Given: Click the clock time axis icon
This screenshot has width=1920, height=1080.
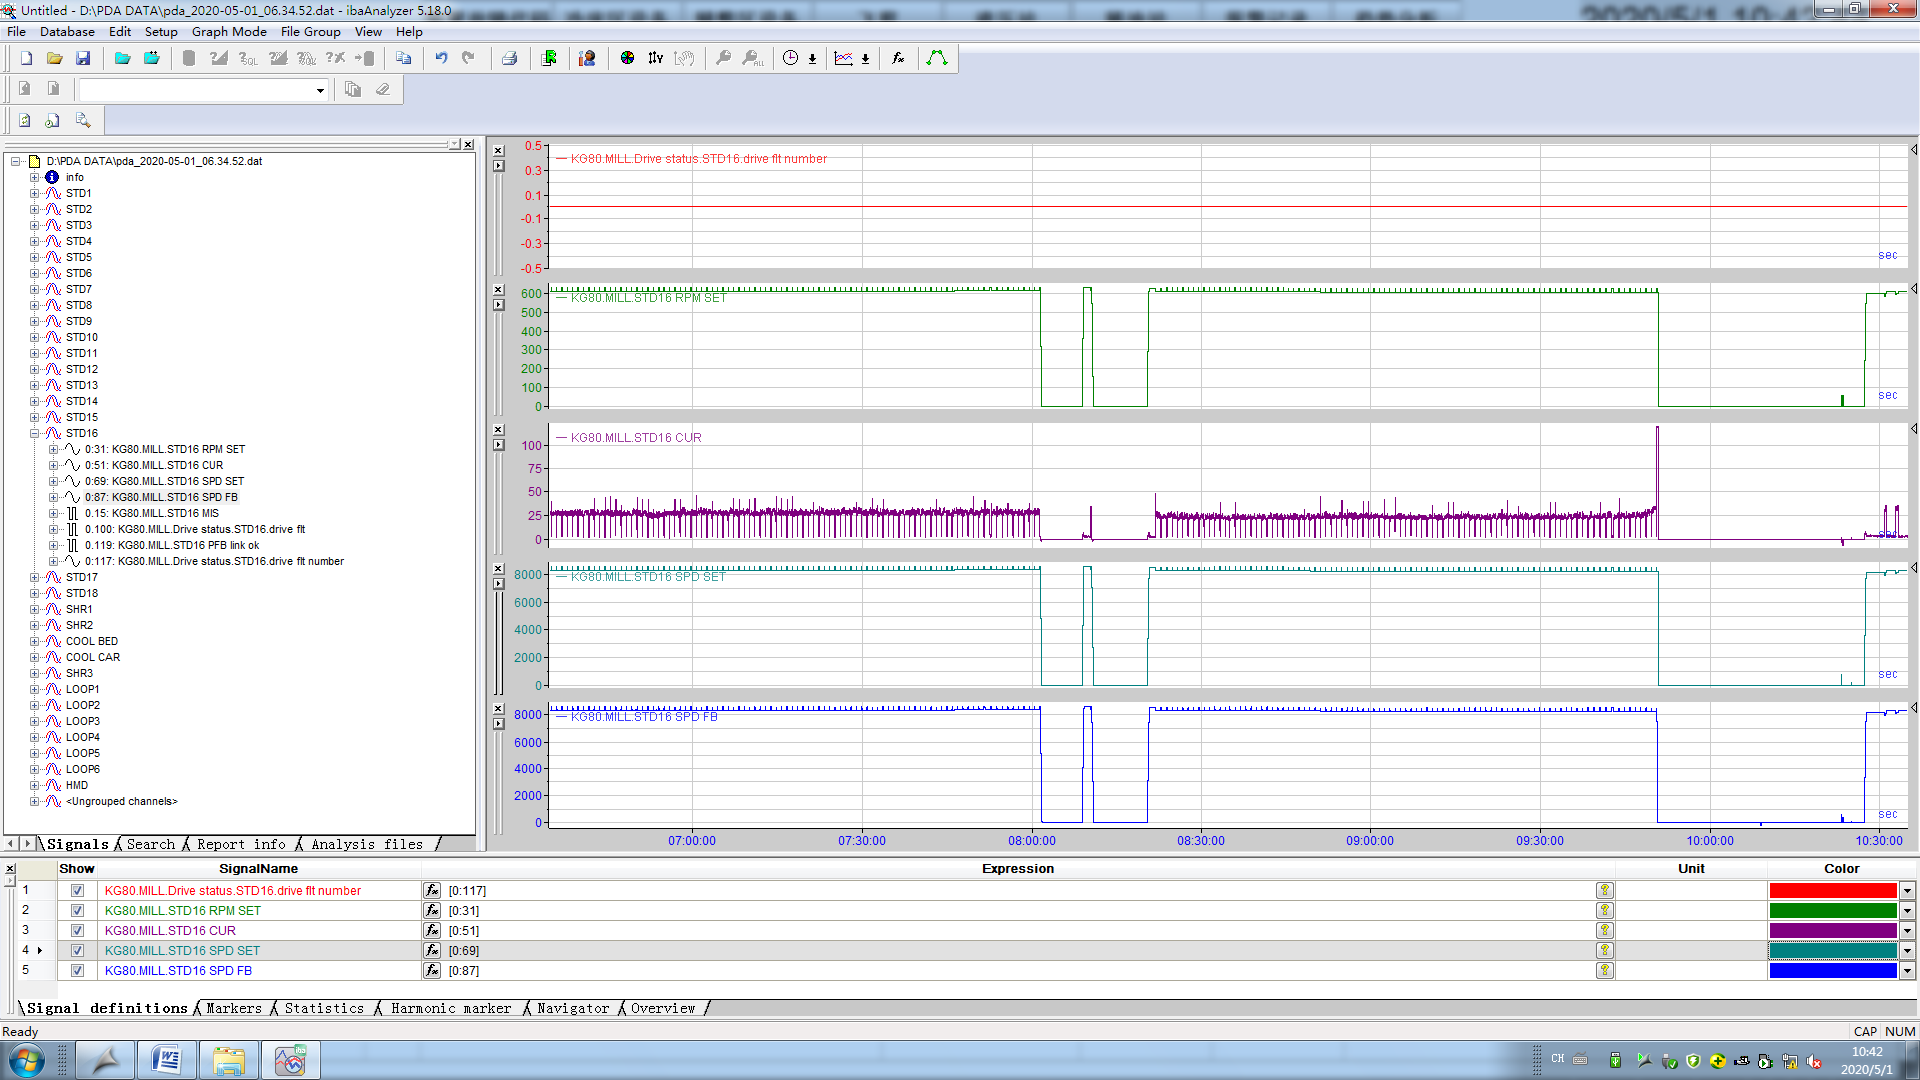Looking at the screenshot, I should 790,59.
